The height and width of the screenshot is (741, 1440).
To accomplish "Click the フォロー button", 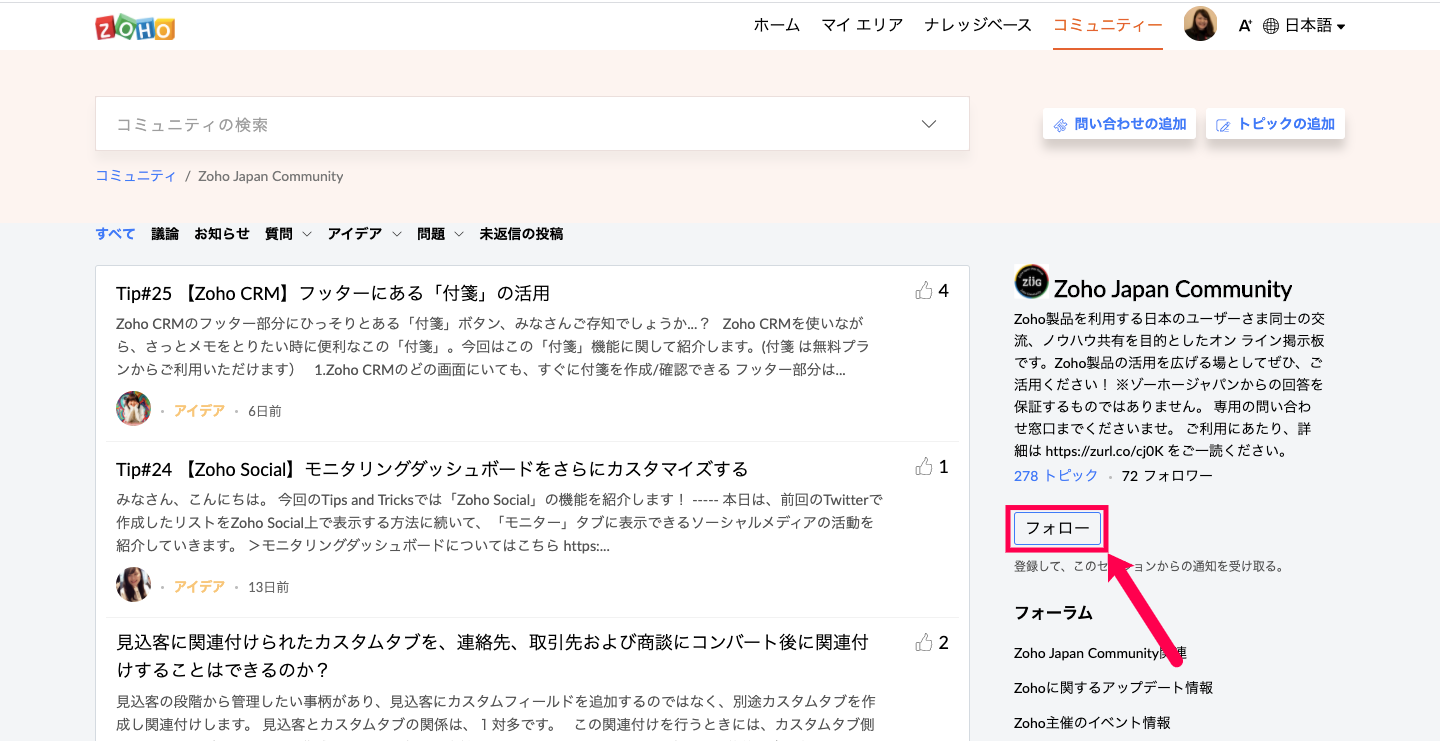I will [1057, 528].
